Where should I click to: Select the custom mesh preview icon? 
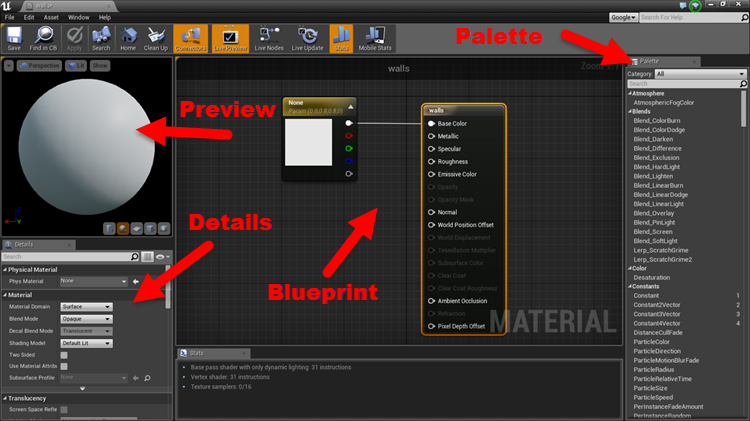pos(164,229)
